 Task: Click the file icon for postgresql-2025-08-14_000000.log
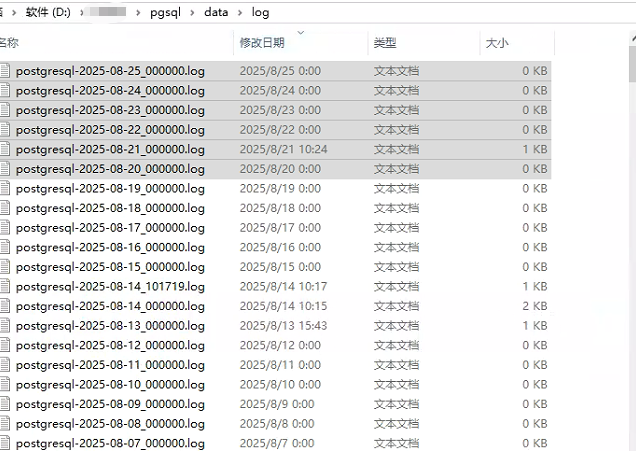4,306
